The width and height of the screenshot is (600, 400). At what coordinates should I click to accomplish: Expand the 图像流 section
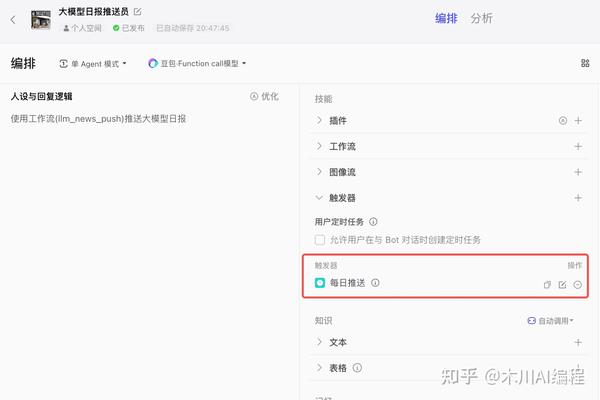[x=319, y=172]
